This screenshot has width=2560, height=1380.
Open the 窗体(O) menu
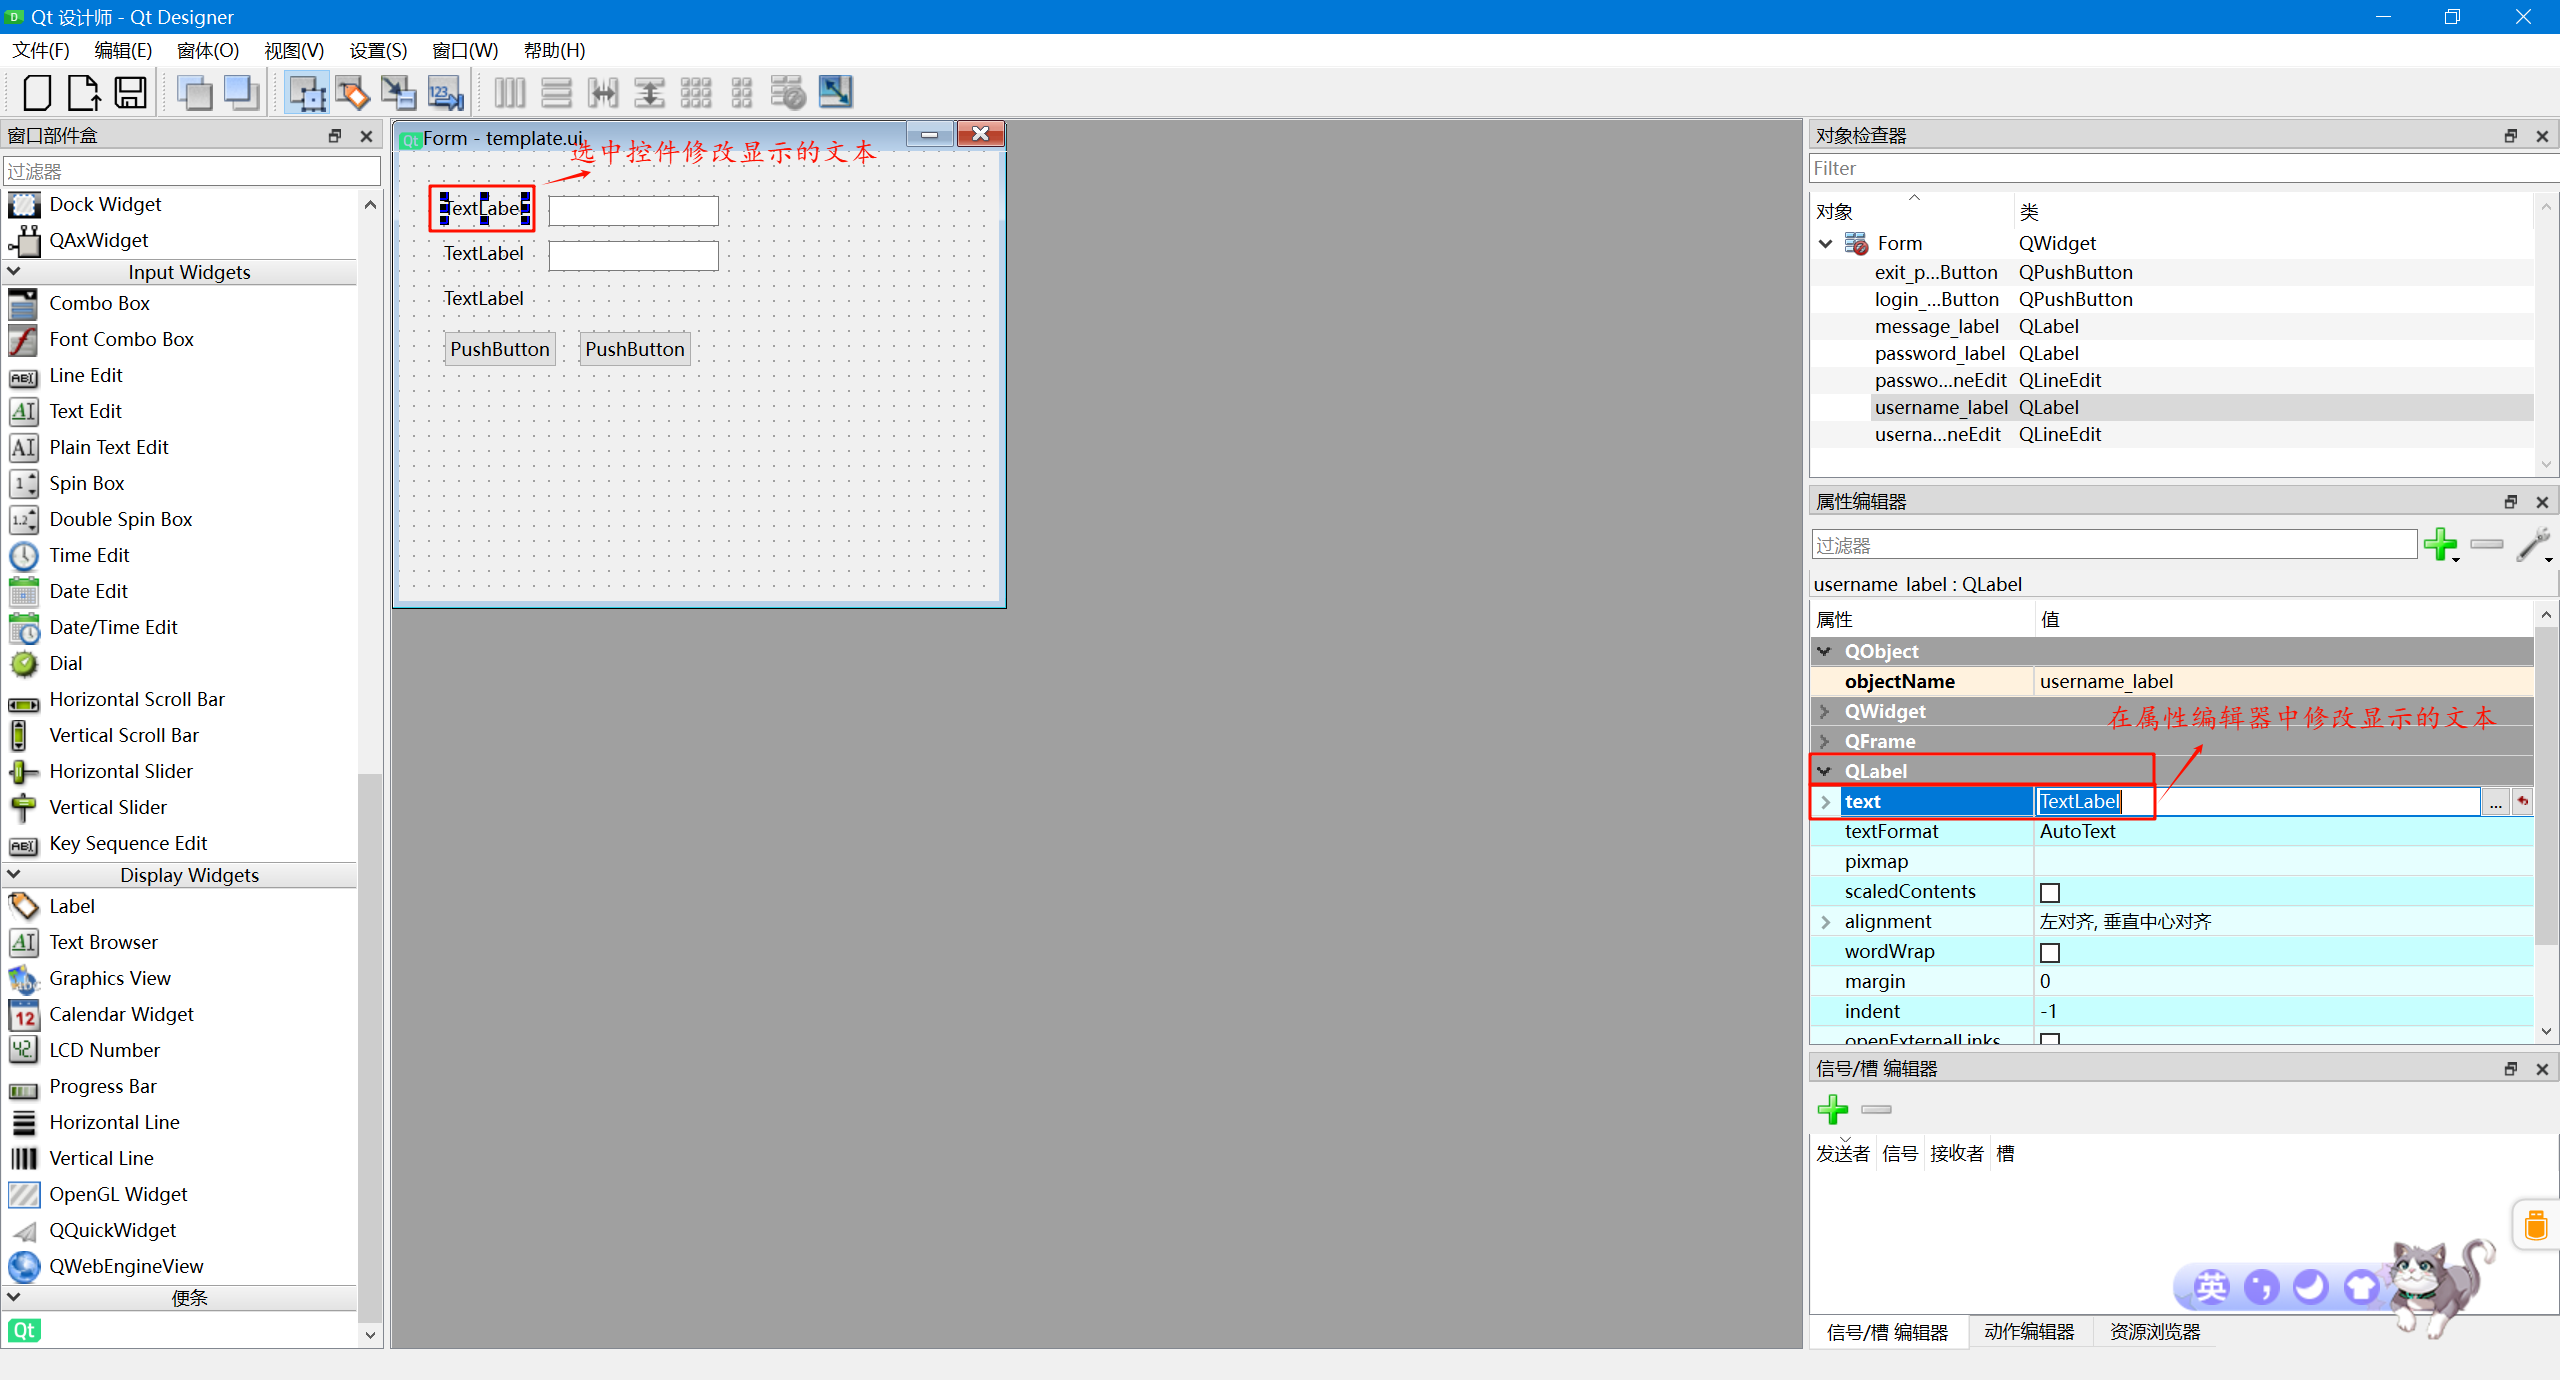(x=207, y=50)
